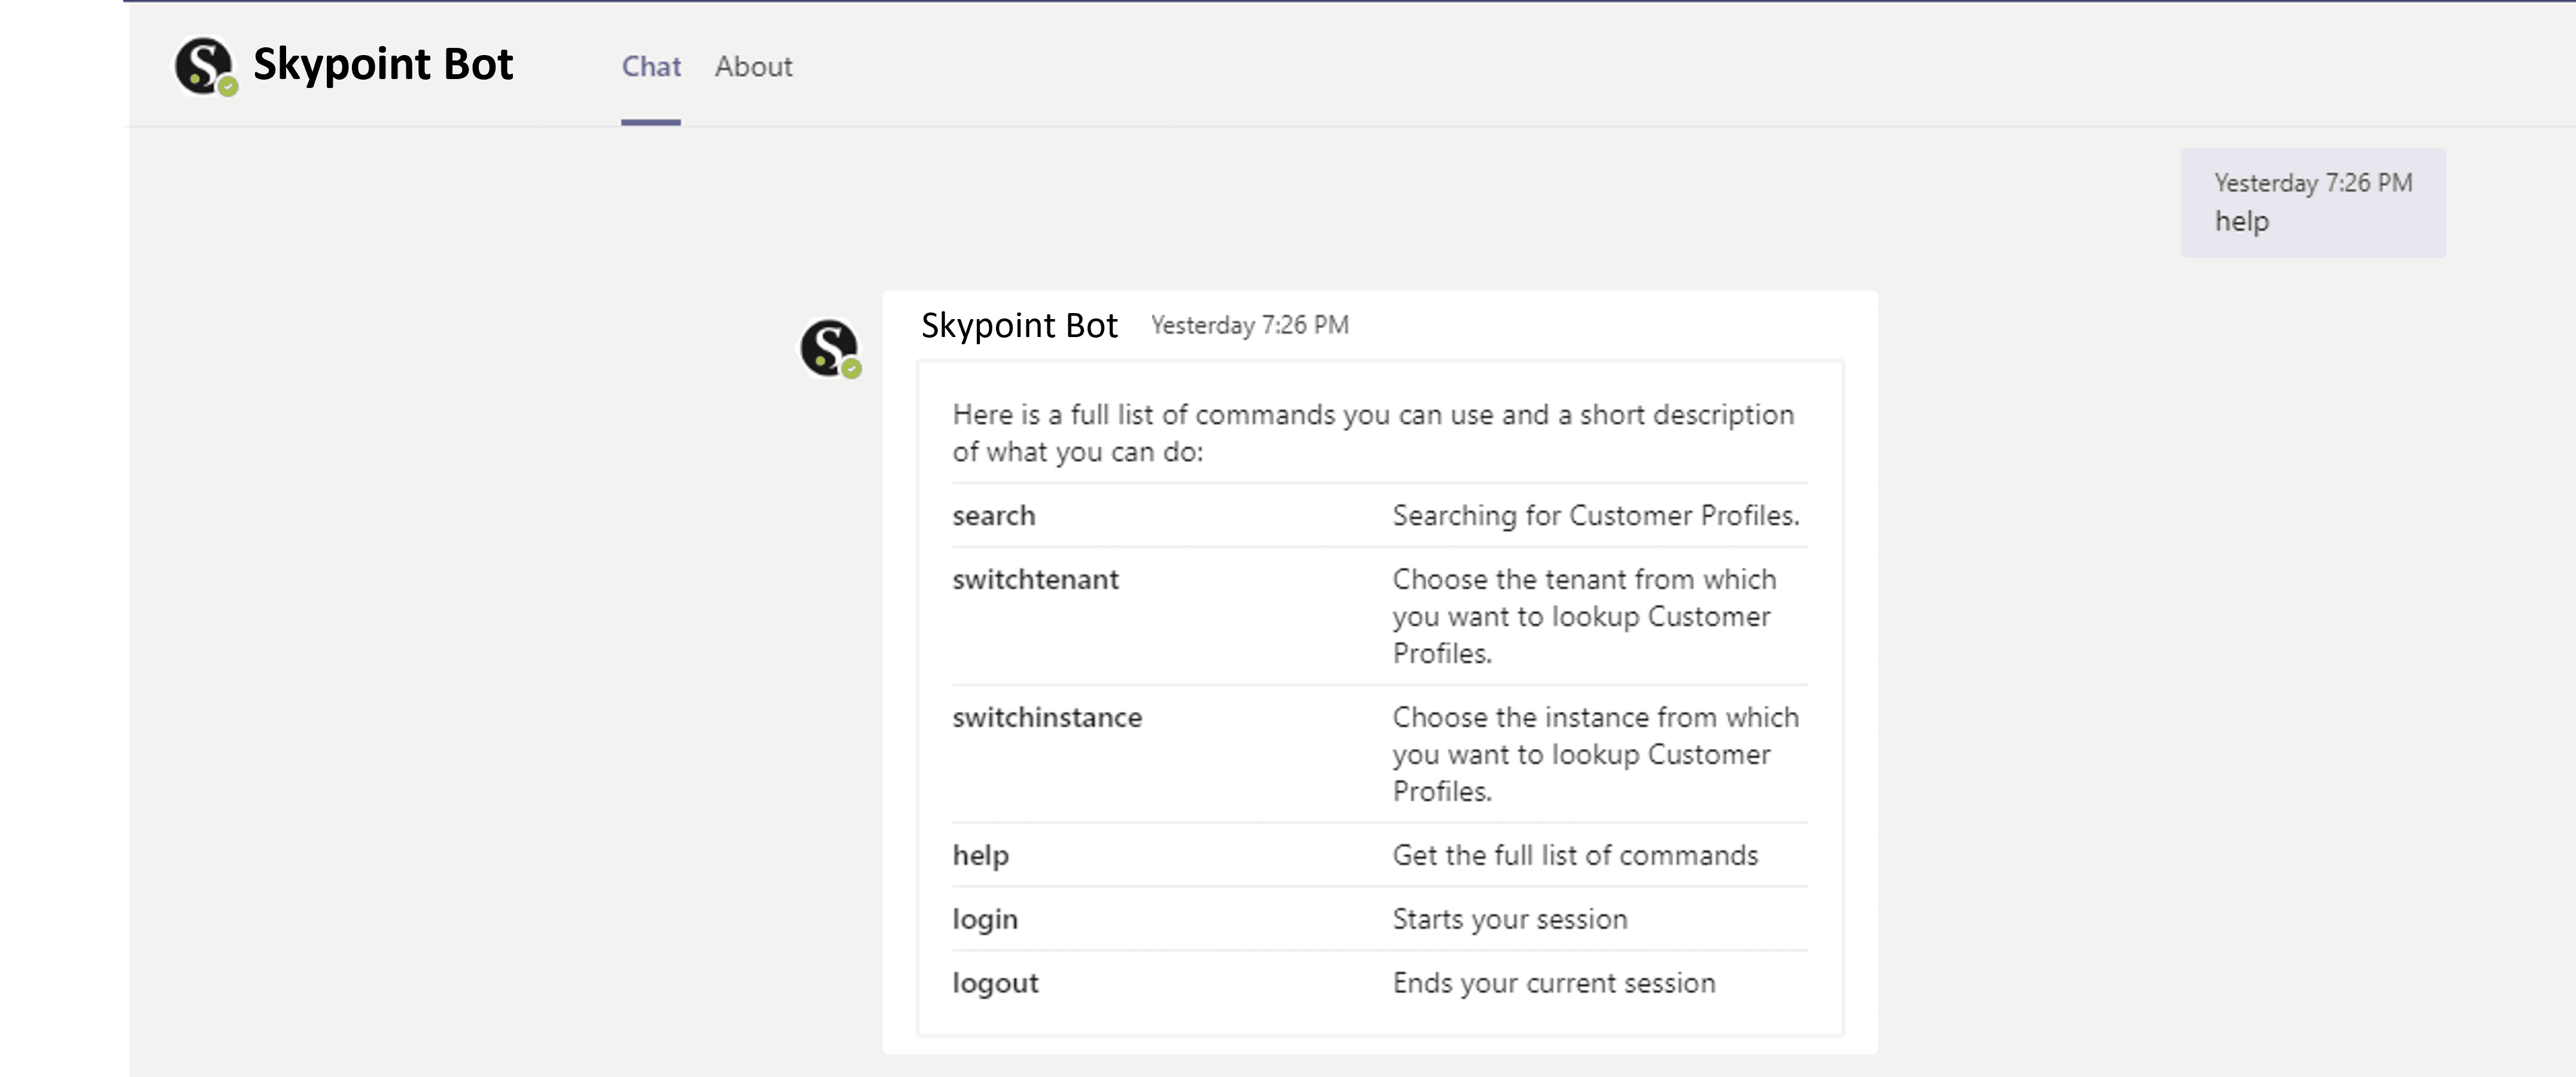This screenshot has height=1077, width=2576.
Task: Click 'Searching for Customer Profiles.' description
Action: coord(1596,516)
